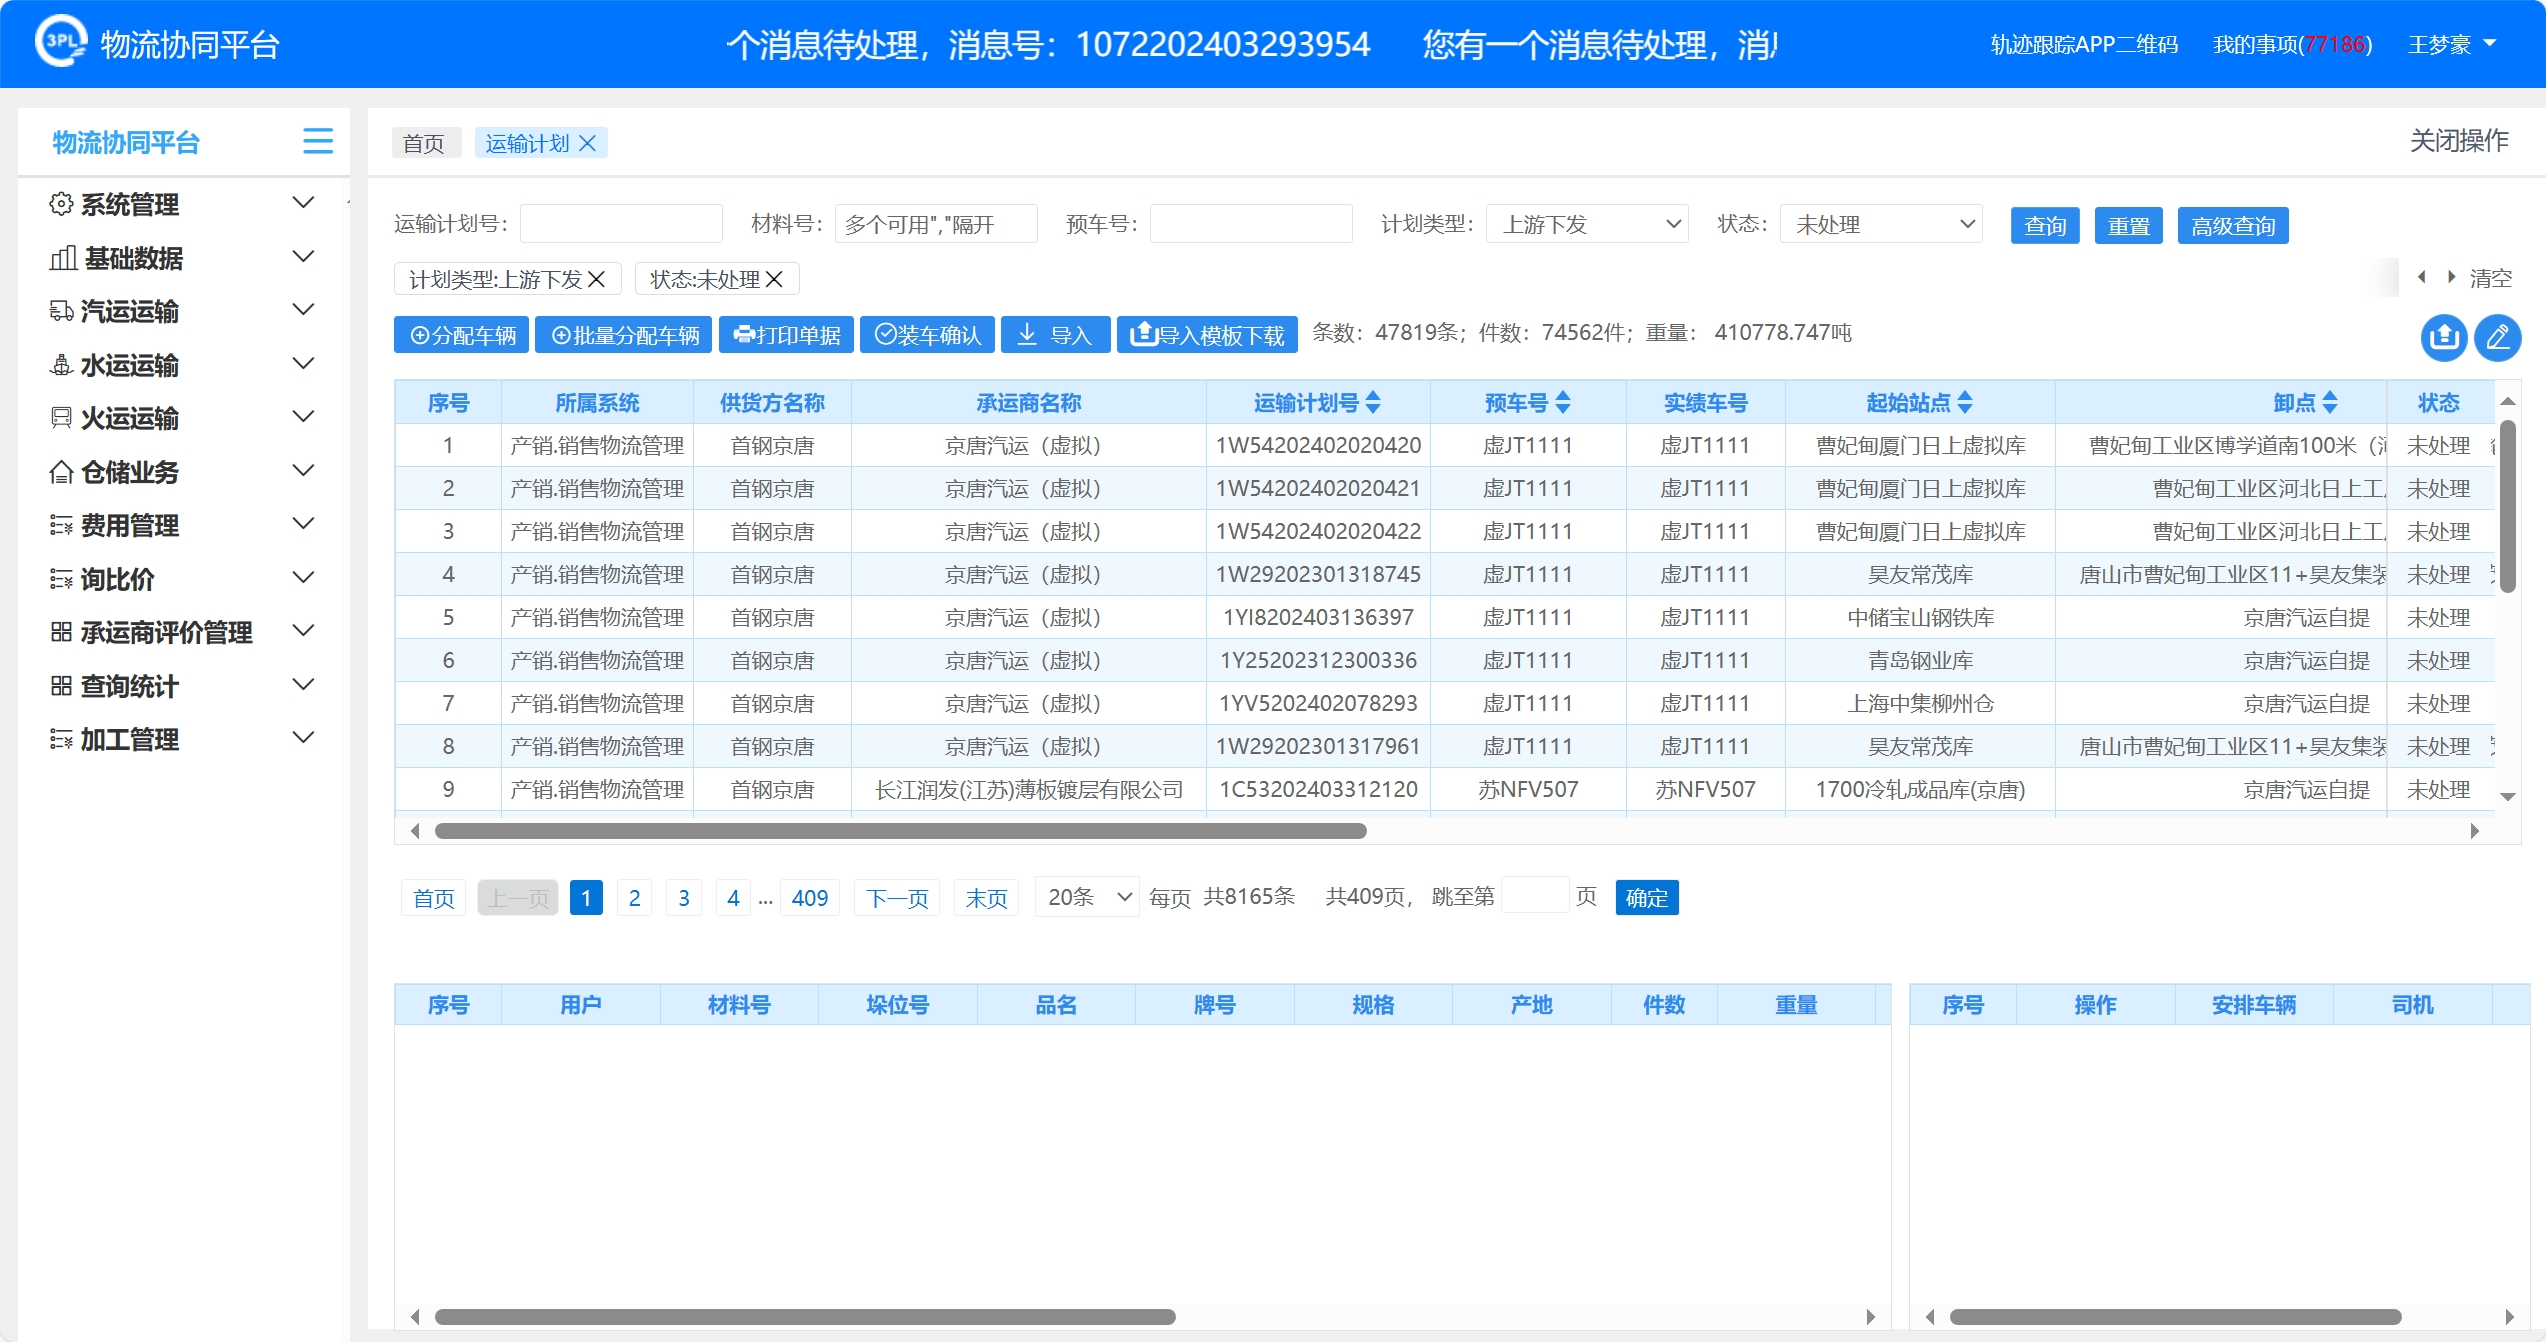Sort by 运输计划号 column arrows

click(1373, 402)
